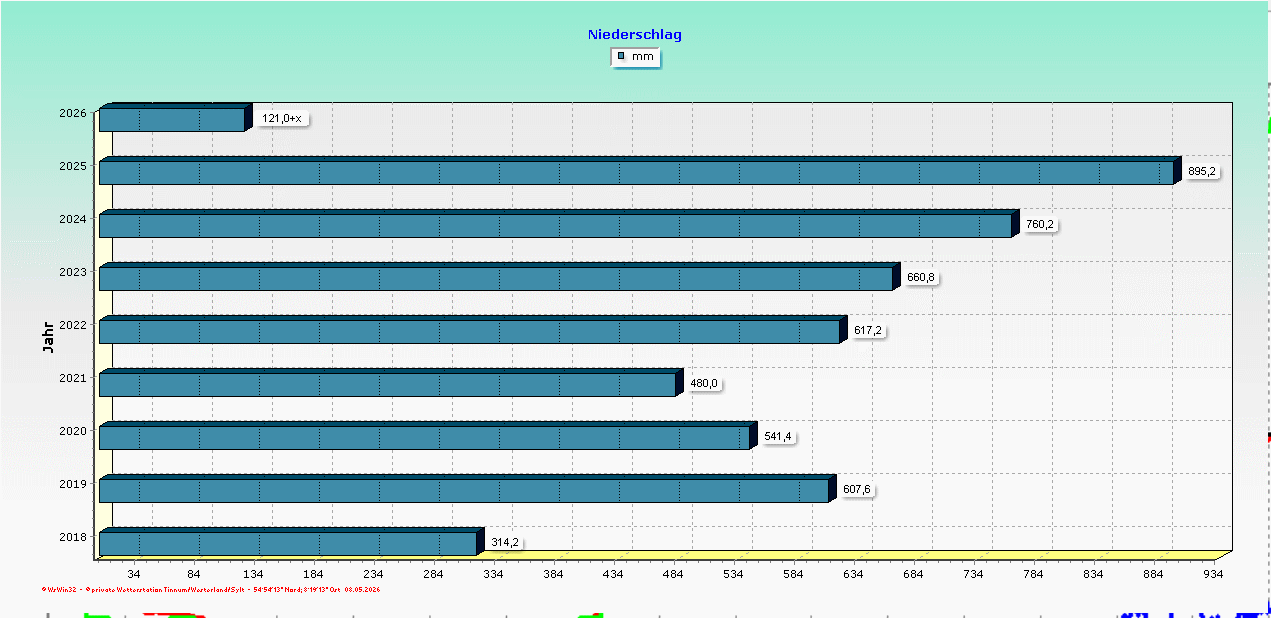Click the 834 x-axis tick label
1271x618 pixels.
tap(1093, 574)
